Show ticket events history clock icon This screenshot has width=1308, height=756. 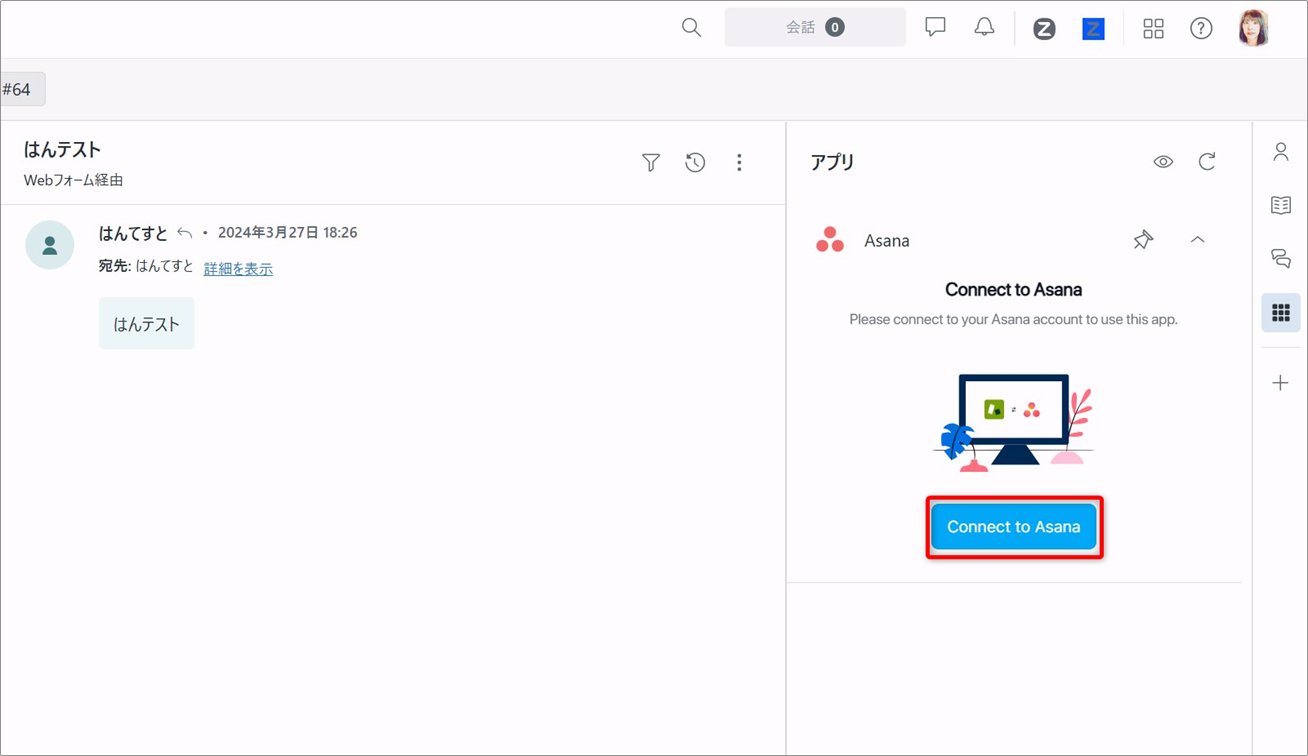click(x=695, y=162)
